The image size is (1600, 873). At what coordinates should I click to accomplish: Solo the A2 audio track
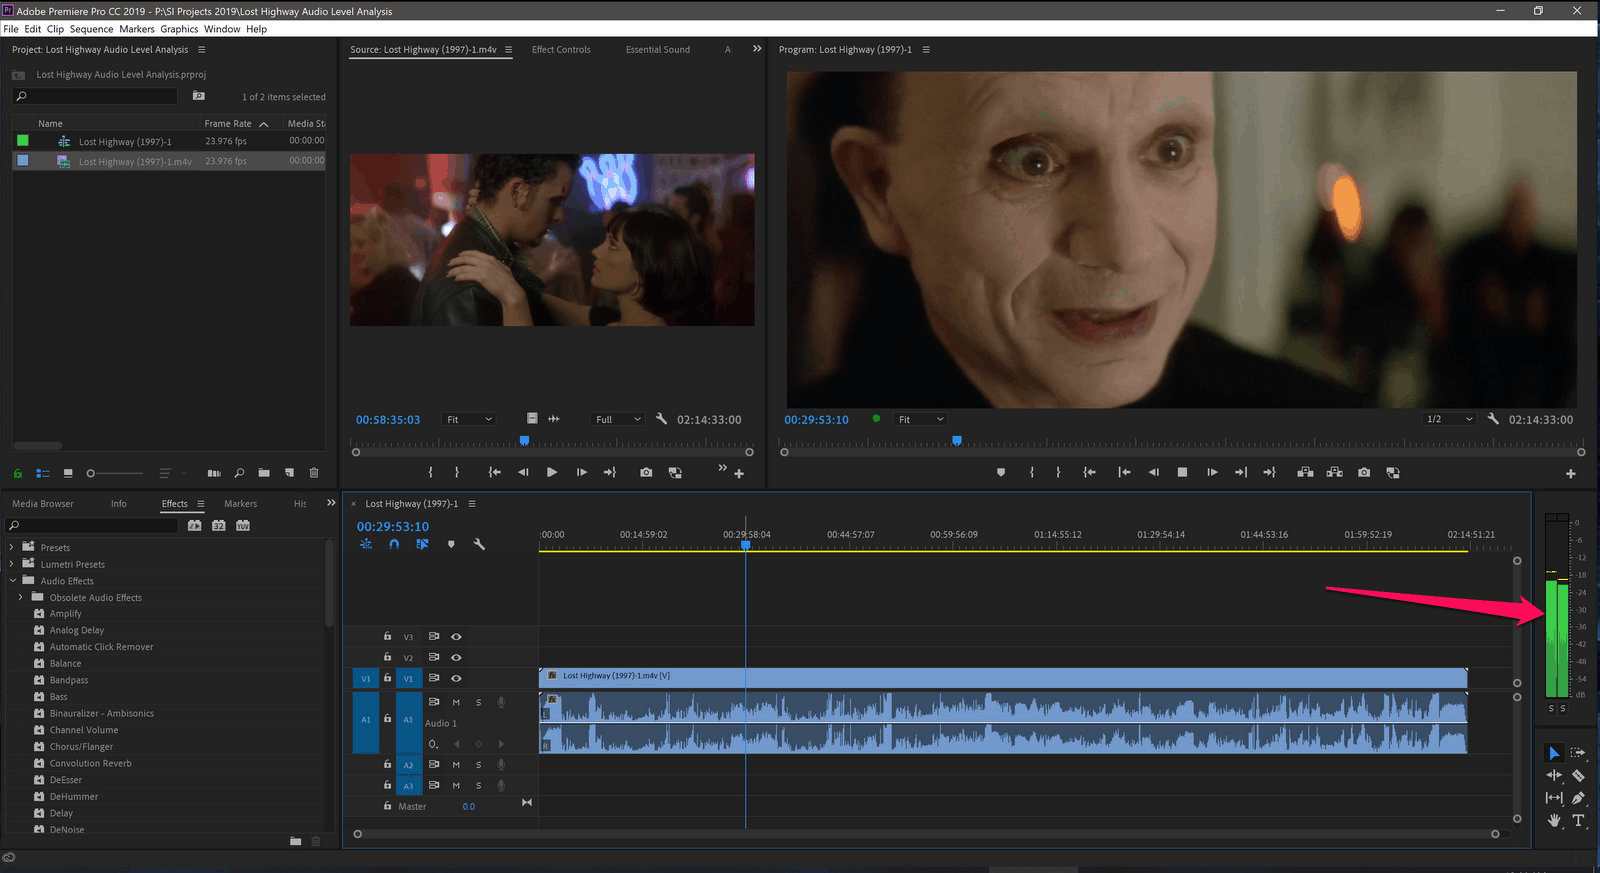478,765
